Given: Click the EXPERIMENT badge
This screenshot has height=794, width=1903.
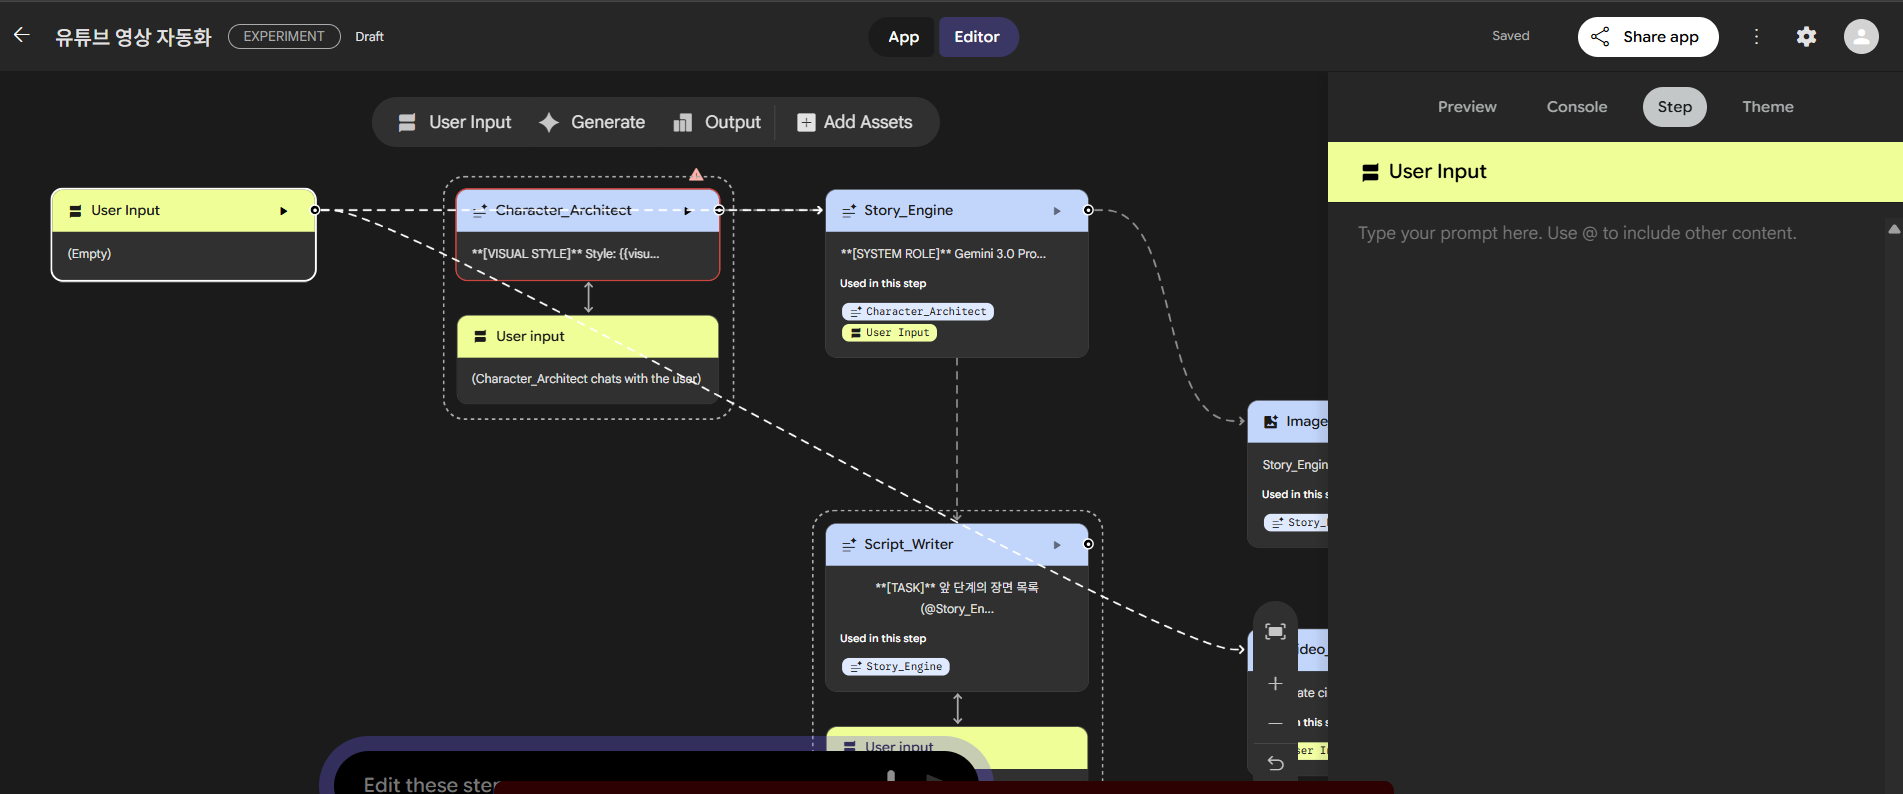Looking at the screenshot, I should 284,36.
